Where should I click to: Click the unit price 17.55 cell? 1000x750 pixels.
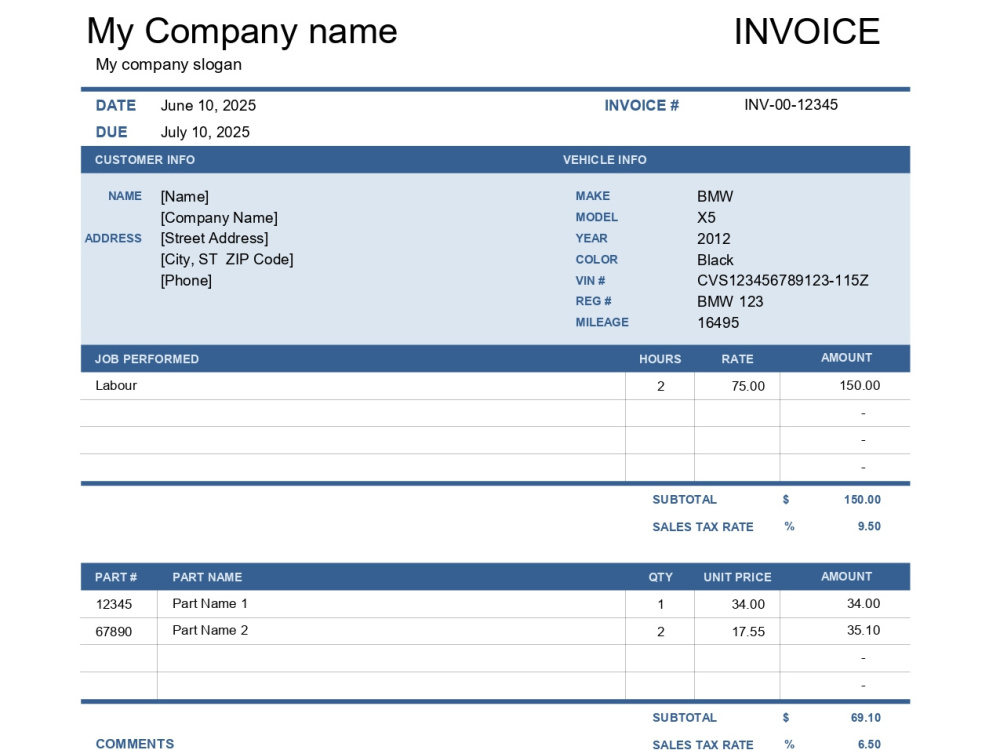point(737,631)
